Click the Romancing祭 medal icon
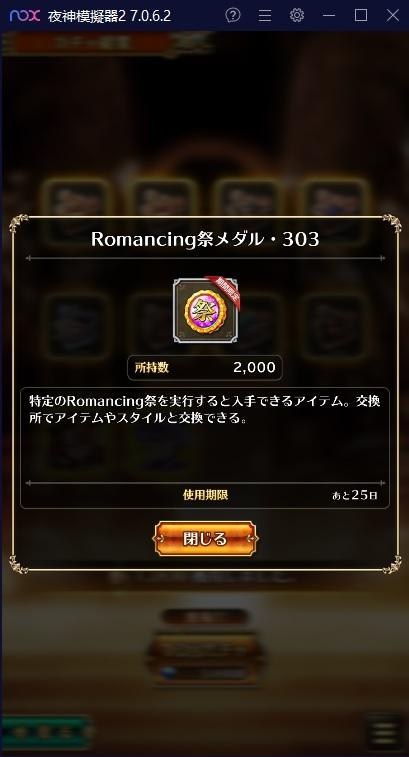 [205, 310]
